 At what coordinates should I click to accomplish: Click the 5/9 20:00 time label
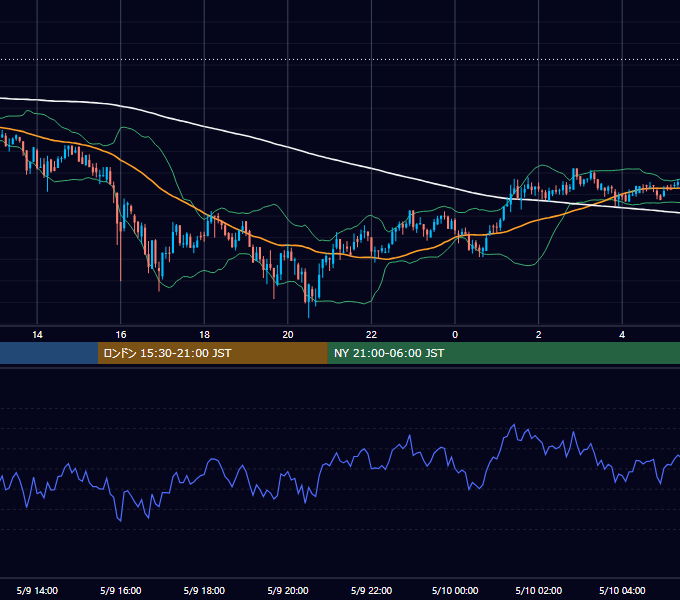coord(288,590)
